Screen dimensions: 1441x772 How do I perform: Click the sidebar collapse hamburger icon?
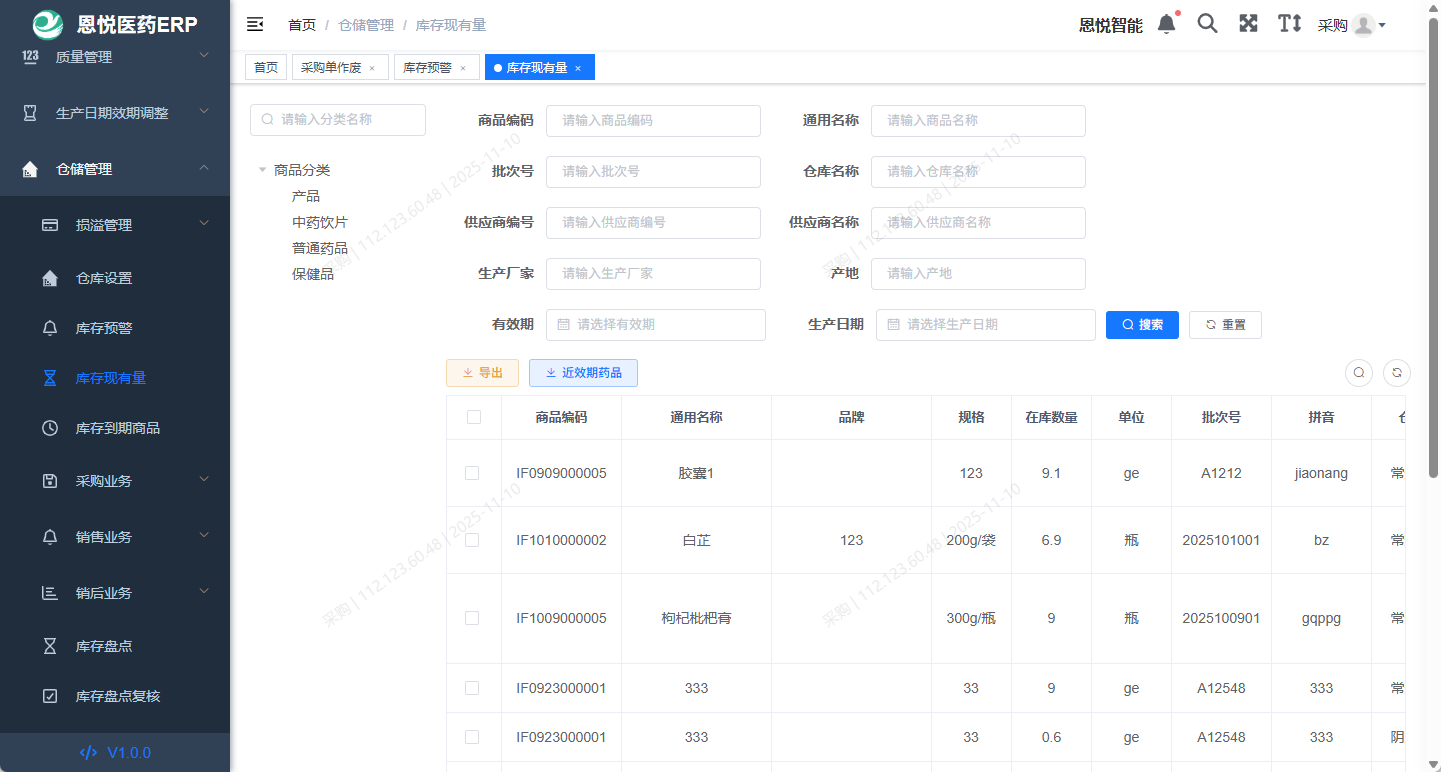(x=255, y=23)
